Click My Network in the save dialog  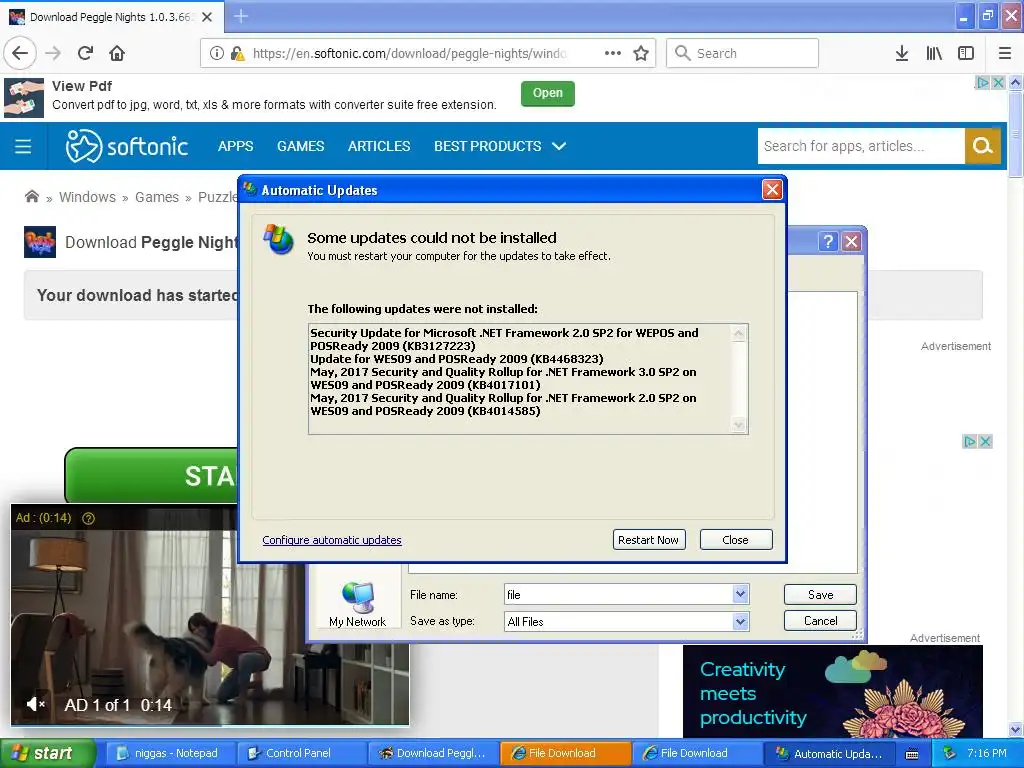(357, 604)
